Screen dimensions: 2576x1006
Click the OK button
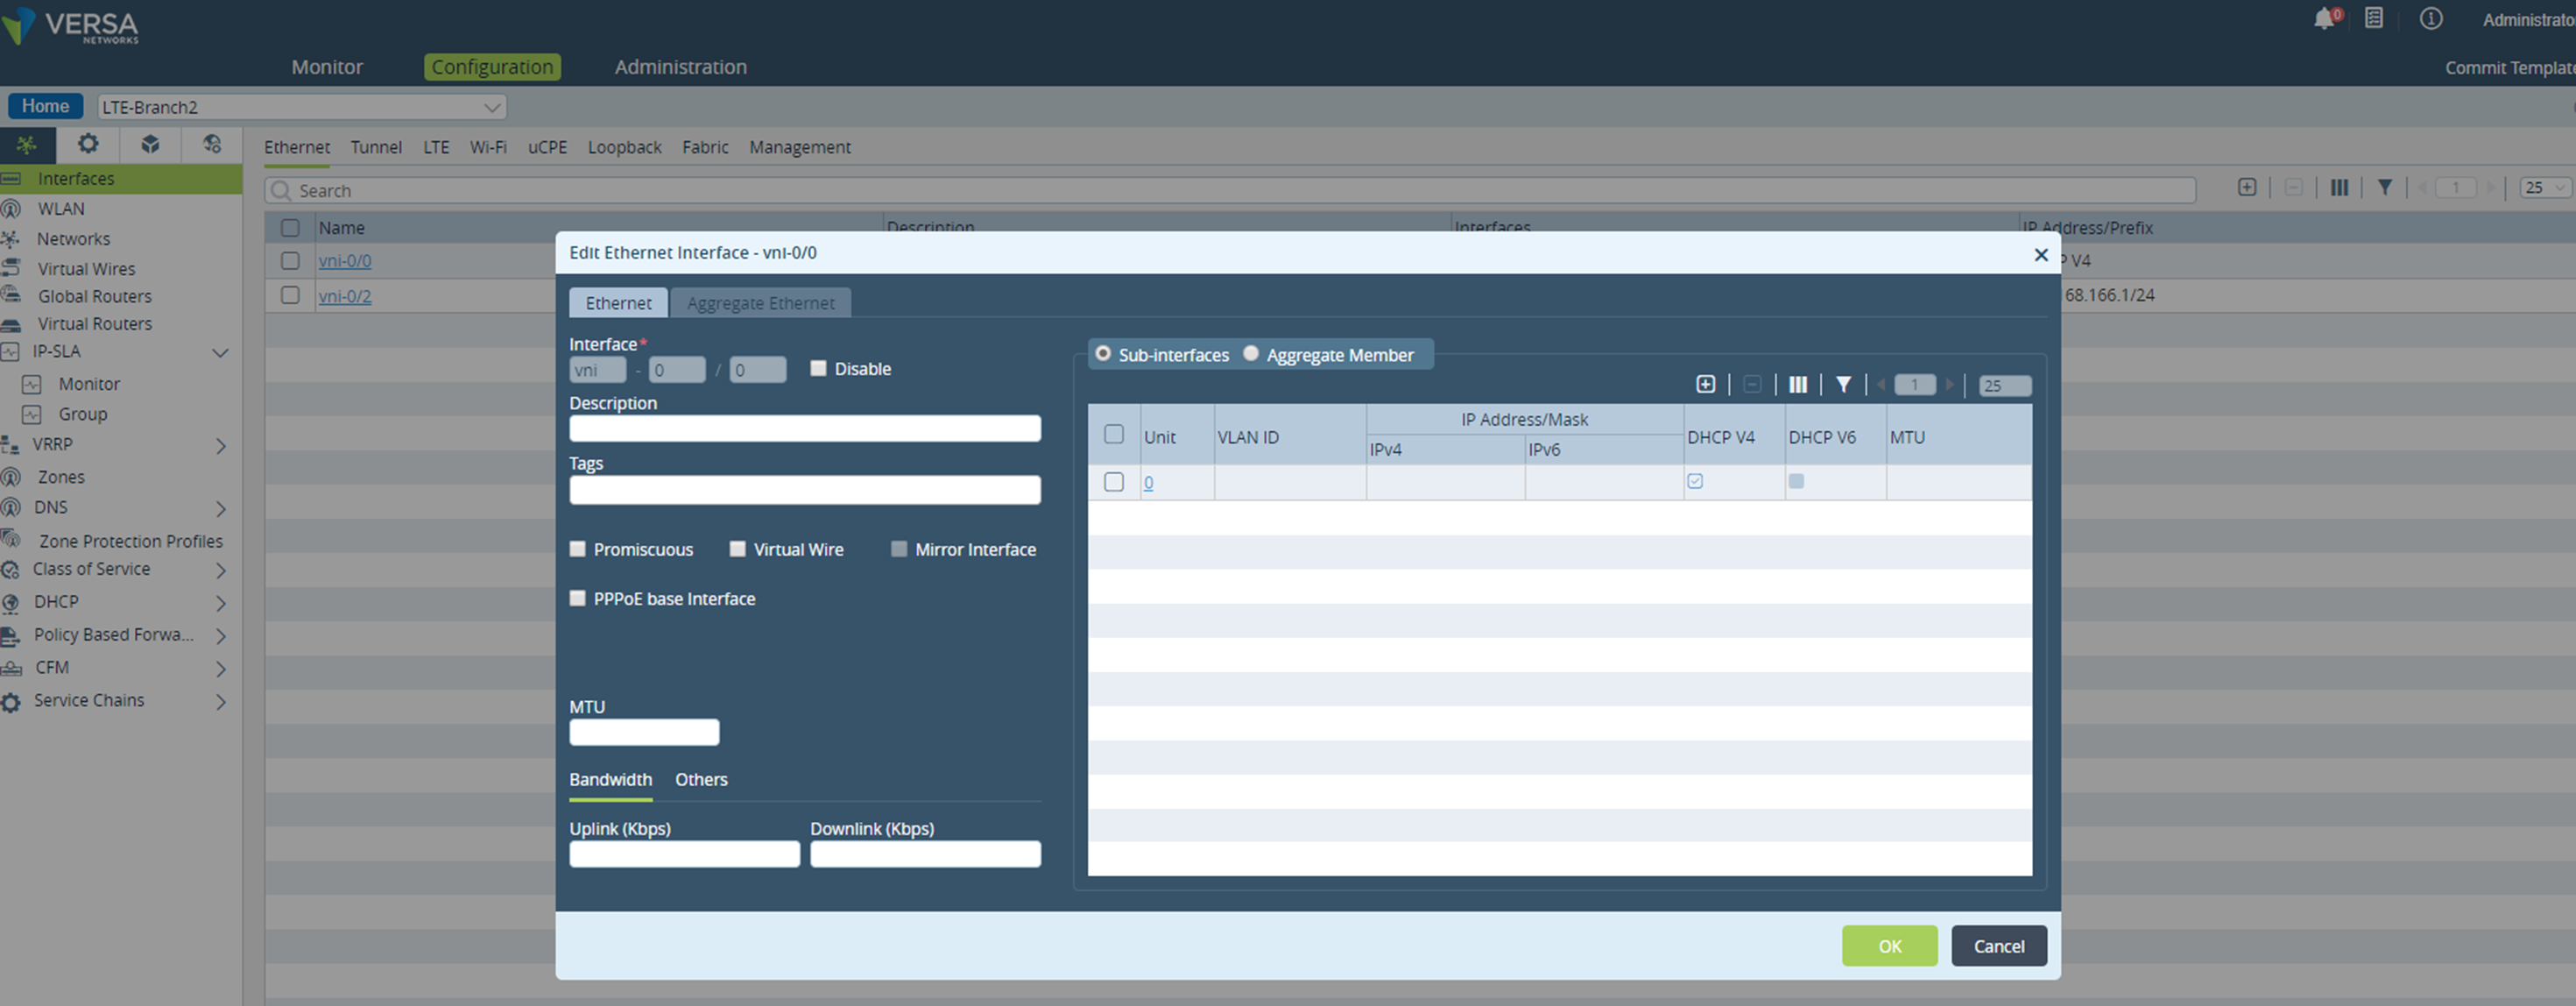(x=1888, y=946)
